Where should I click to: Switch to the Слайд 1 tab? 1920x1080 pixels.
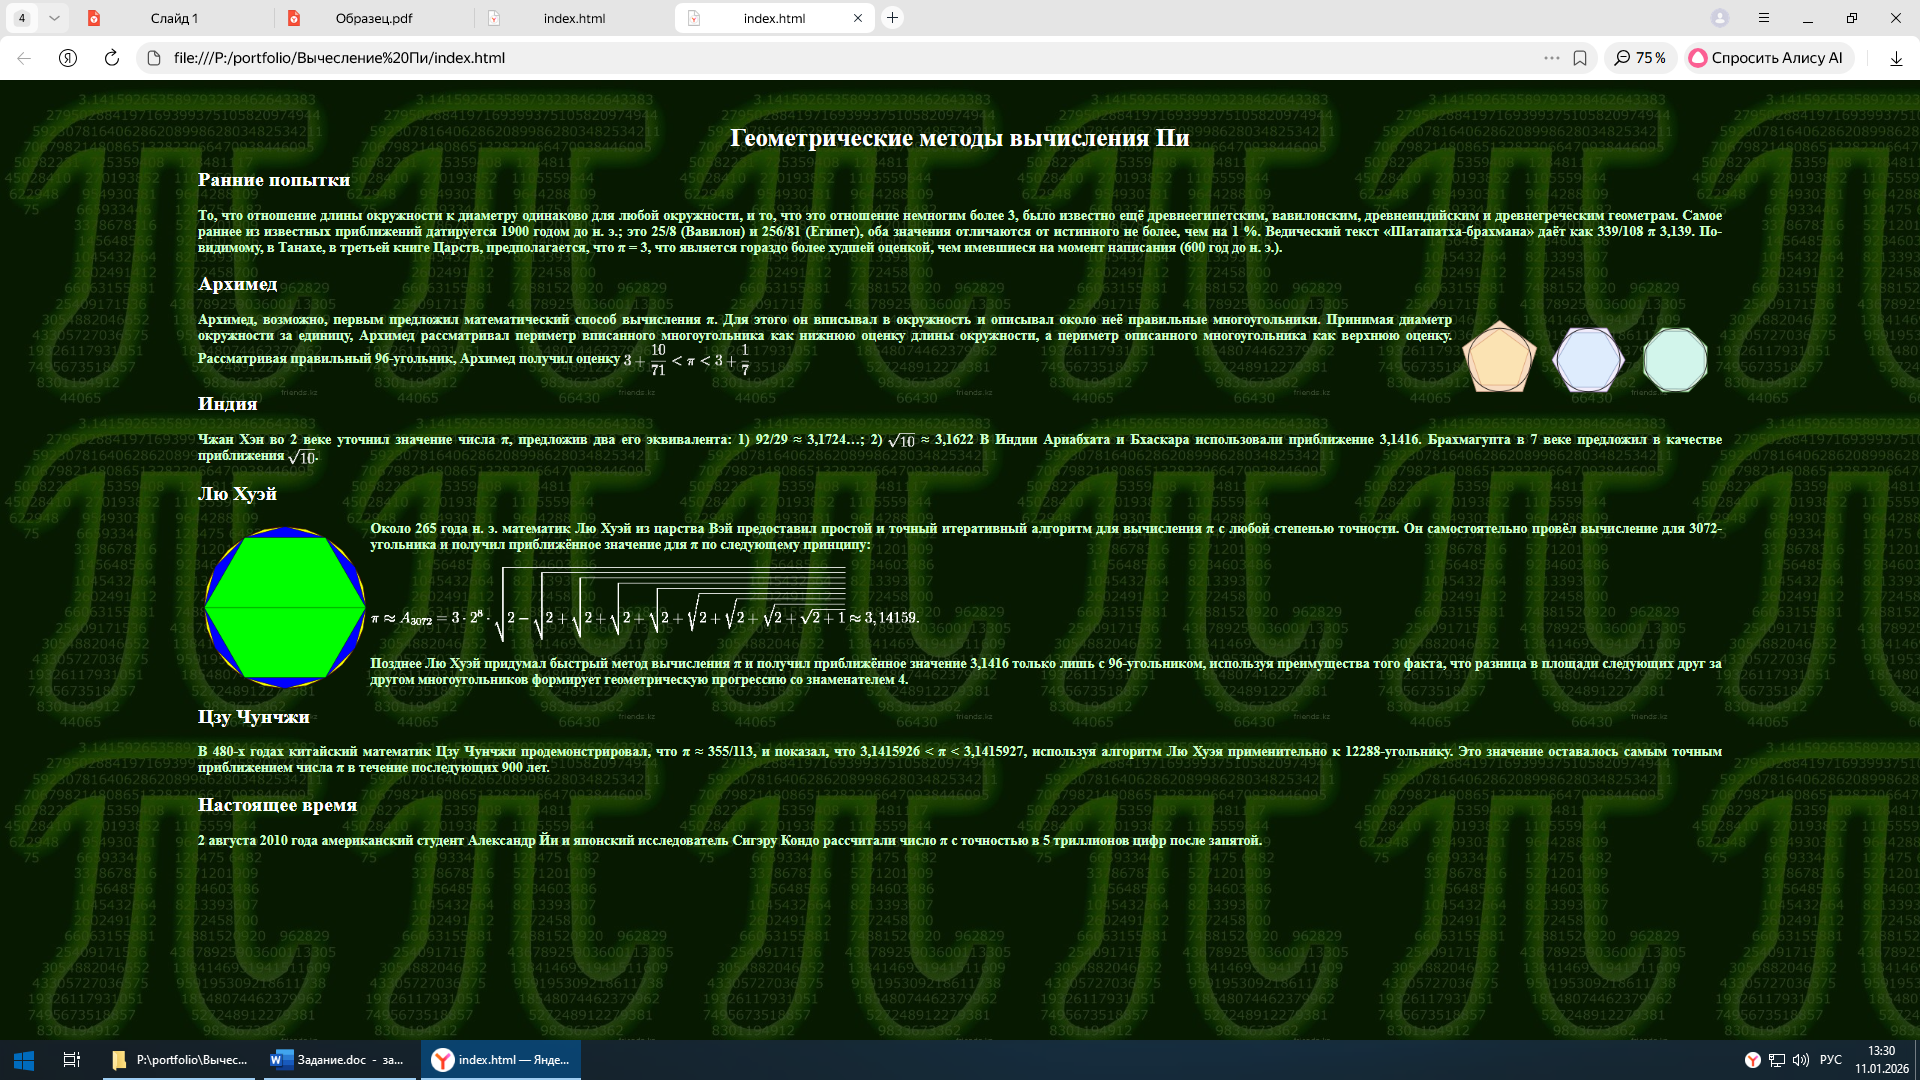[x=174, y=18]
